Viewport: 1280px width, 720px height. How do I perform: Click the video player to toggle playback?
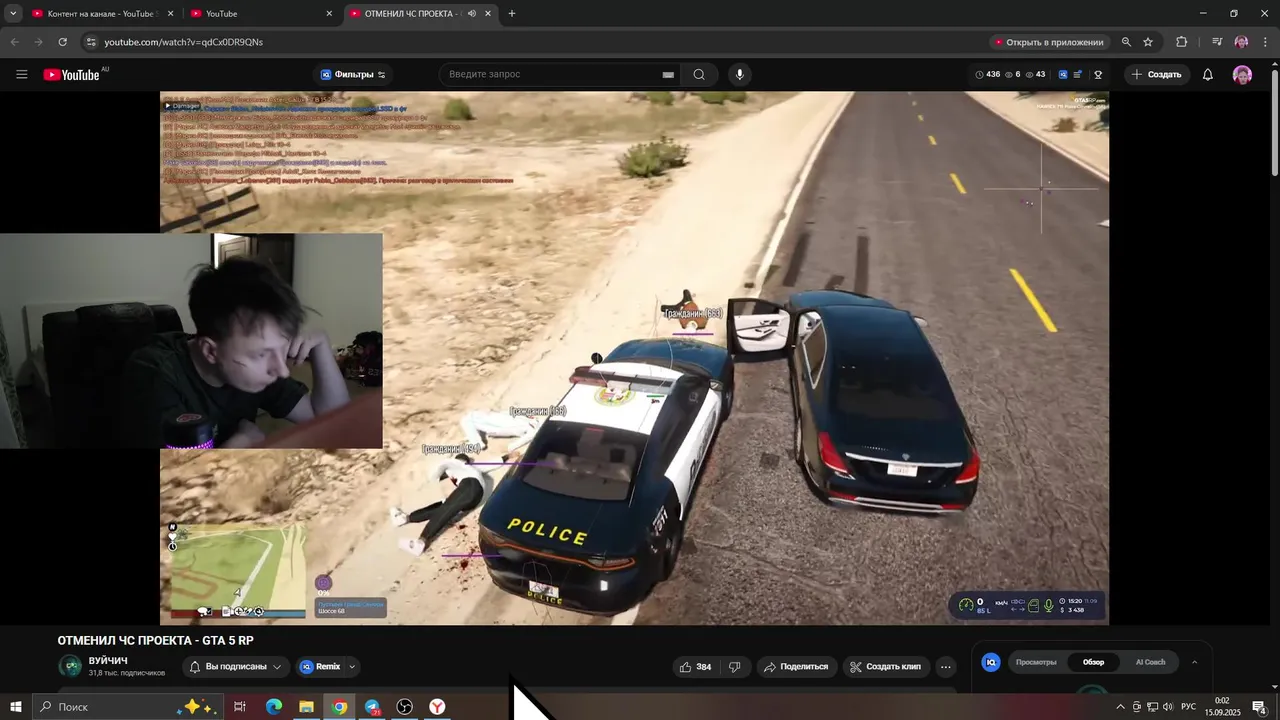634,358
